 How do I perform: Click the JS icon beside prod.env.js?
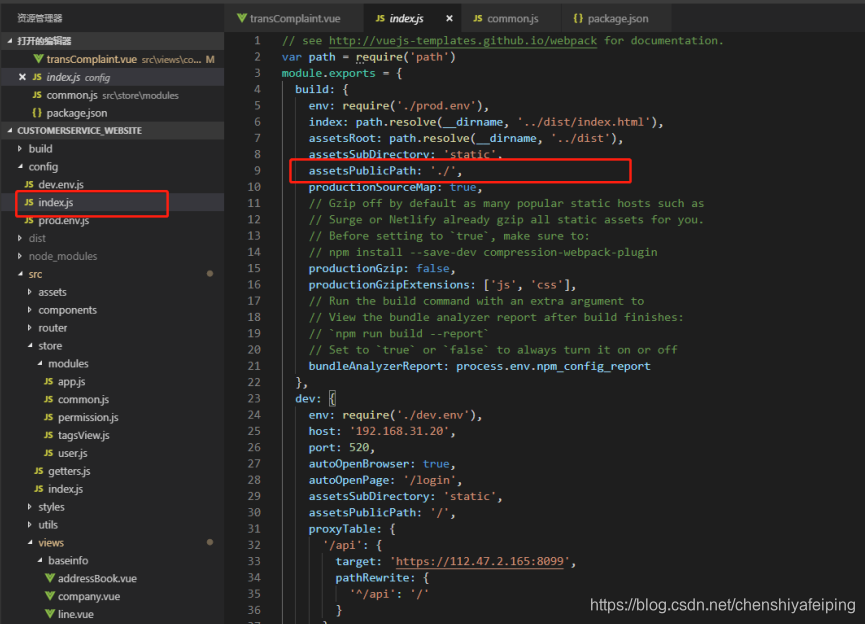pyautogui.click(x=29, y=220)
